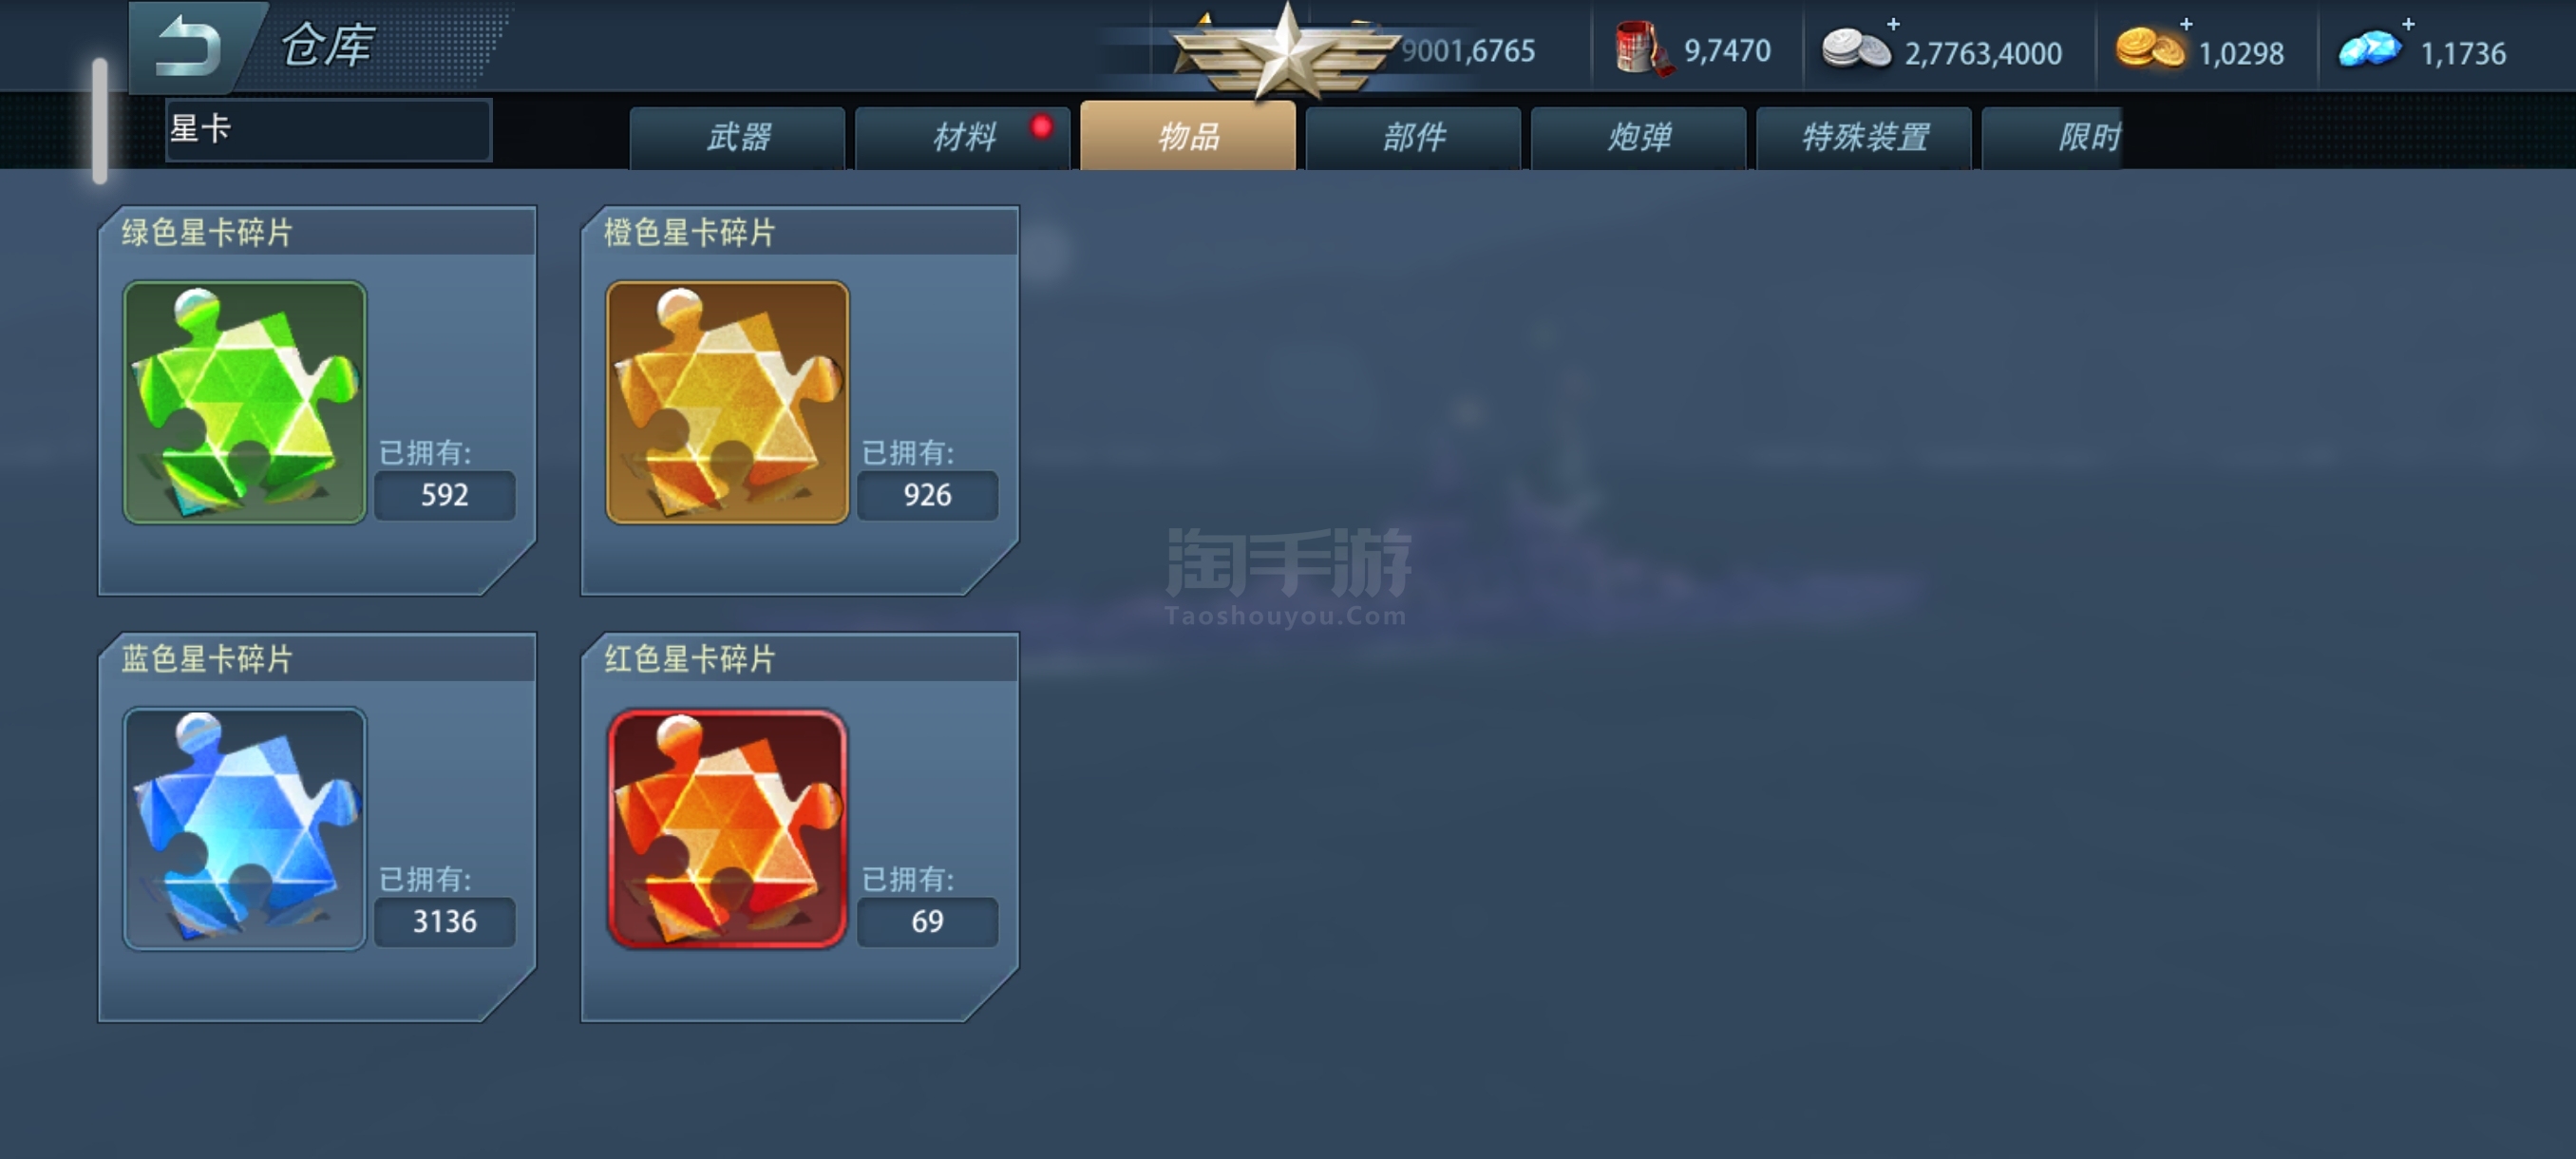Select the green star card fragment icon
Viewport: 2576px width, 1159px height.
245,402
